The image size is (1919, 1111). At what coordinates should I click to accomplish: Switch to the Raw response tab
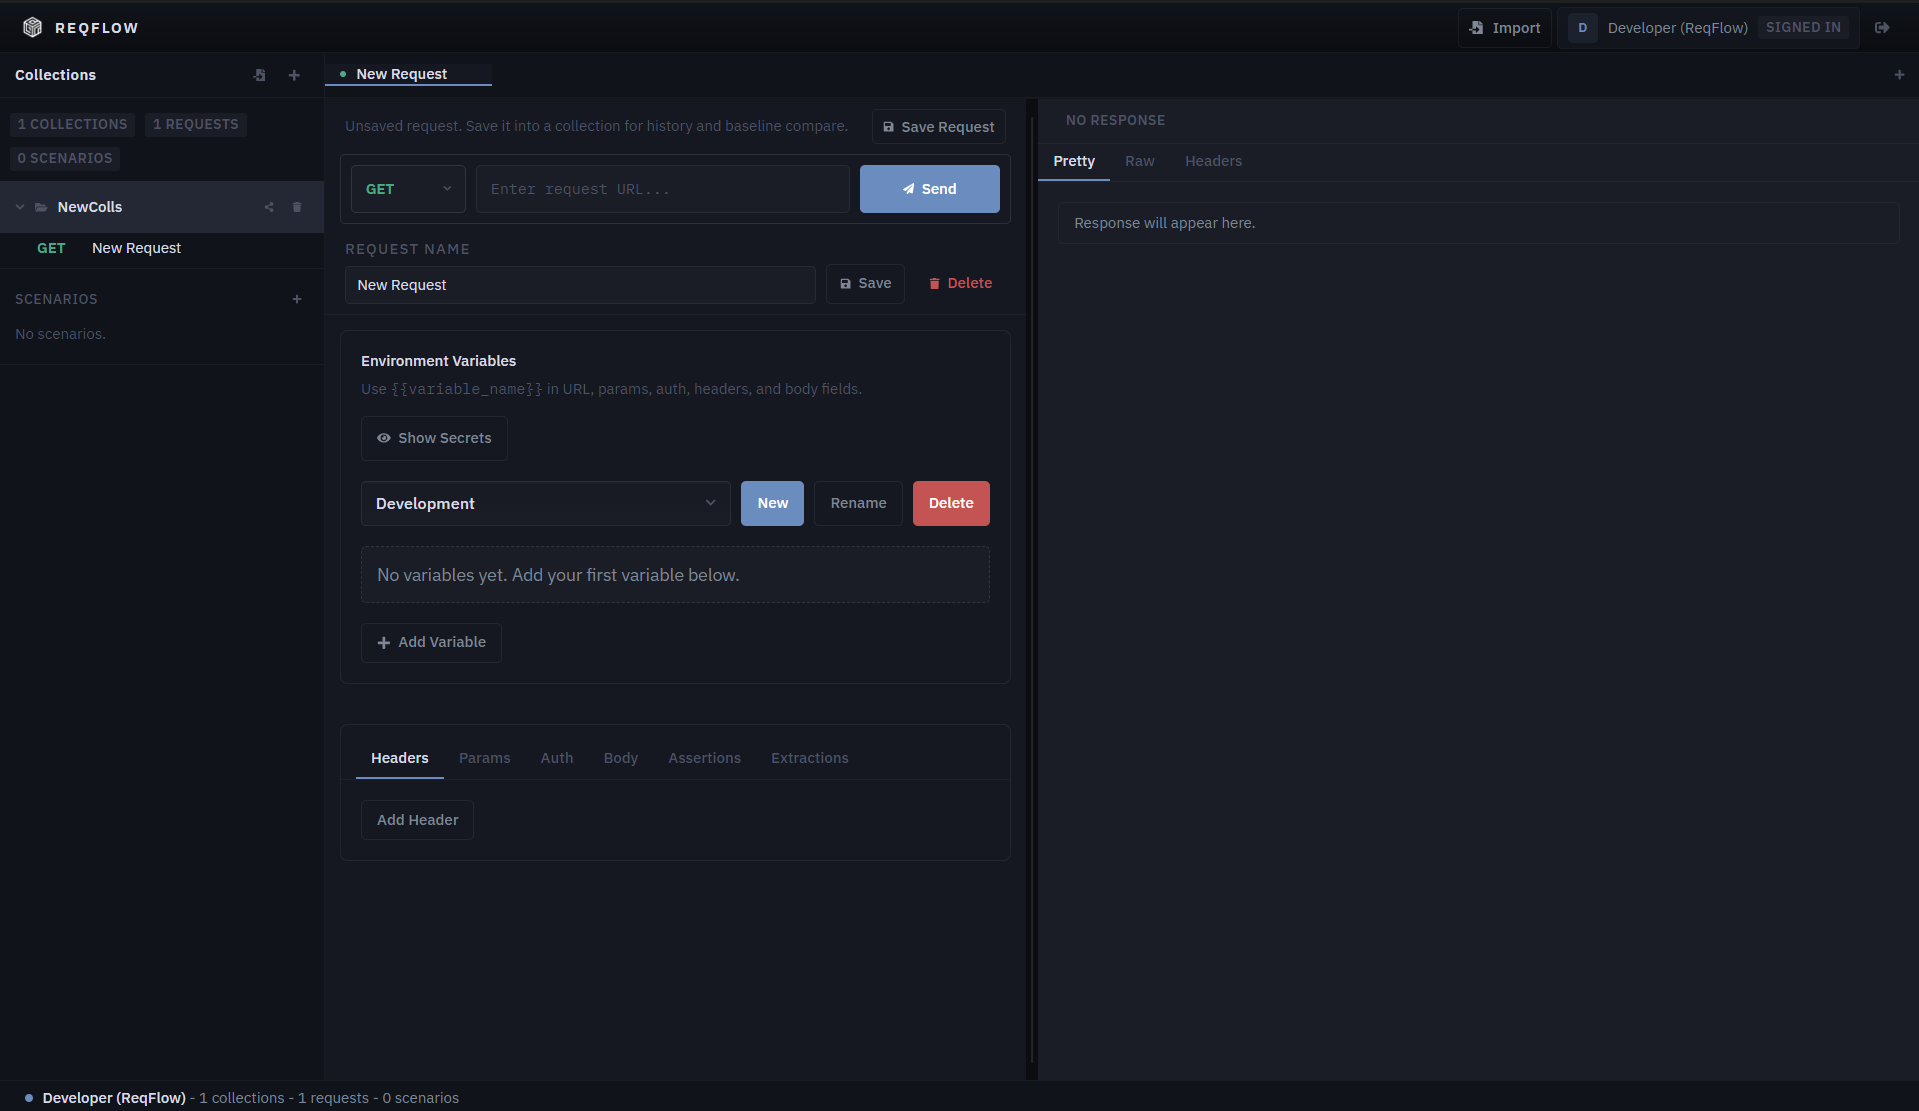(1139, 161)
